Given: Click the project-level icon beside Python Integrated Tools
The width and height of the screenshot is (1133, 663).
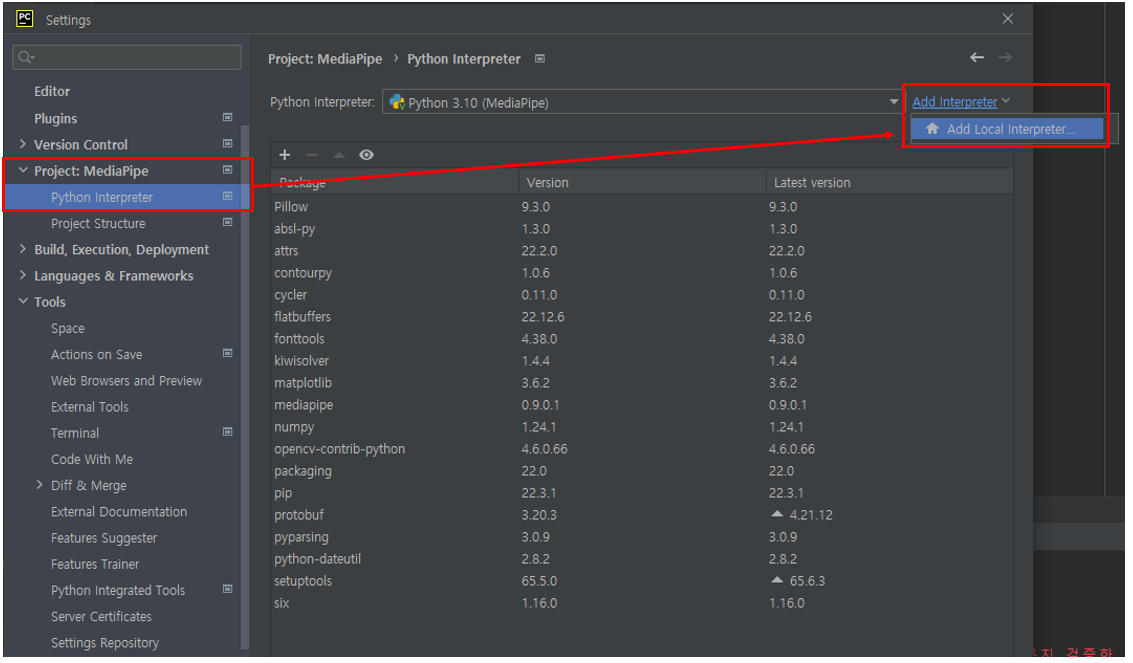Looking at the screenshot, I should (x=228, y=589).
